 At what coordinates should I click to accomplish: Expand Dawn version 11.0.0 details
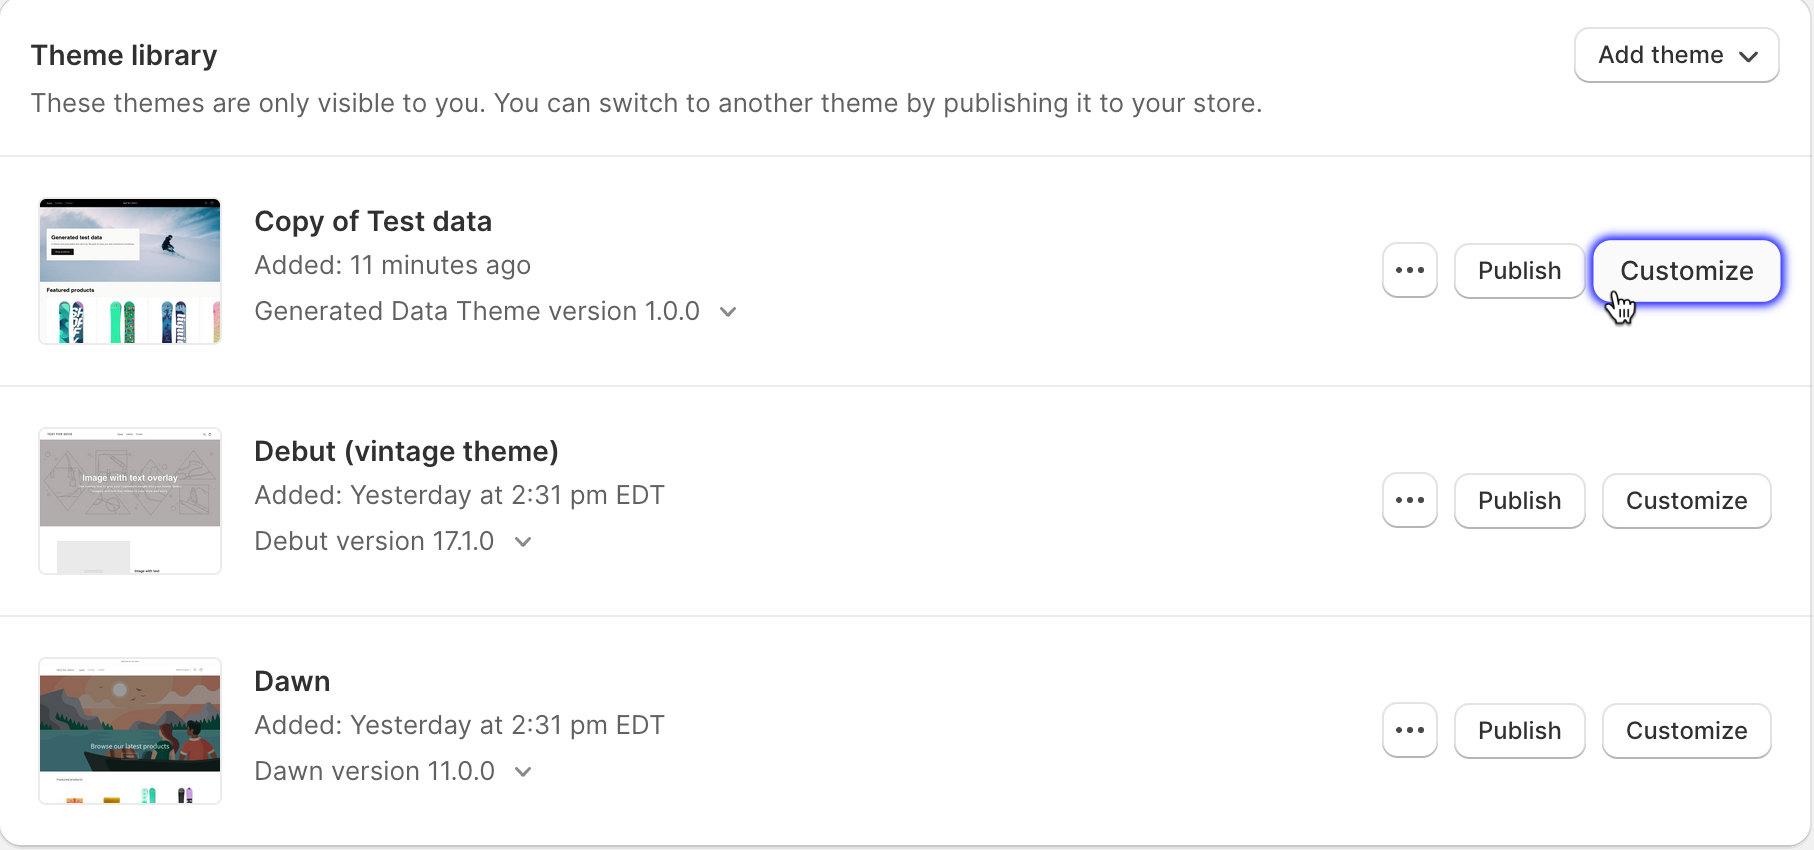coord(523,772)
